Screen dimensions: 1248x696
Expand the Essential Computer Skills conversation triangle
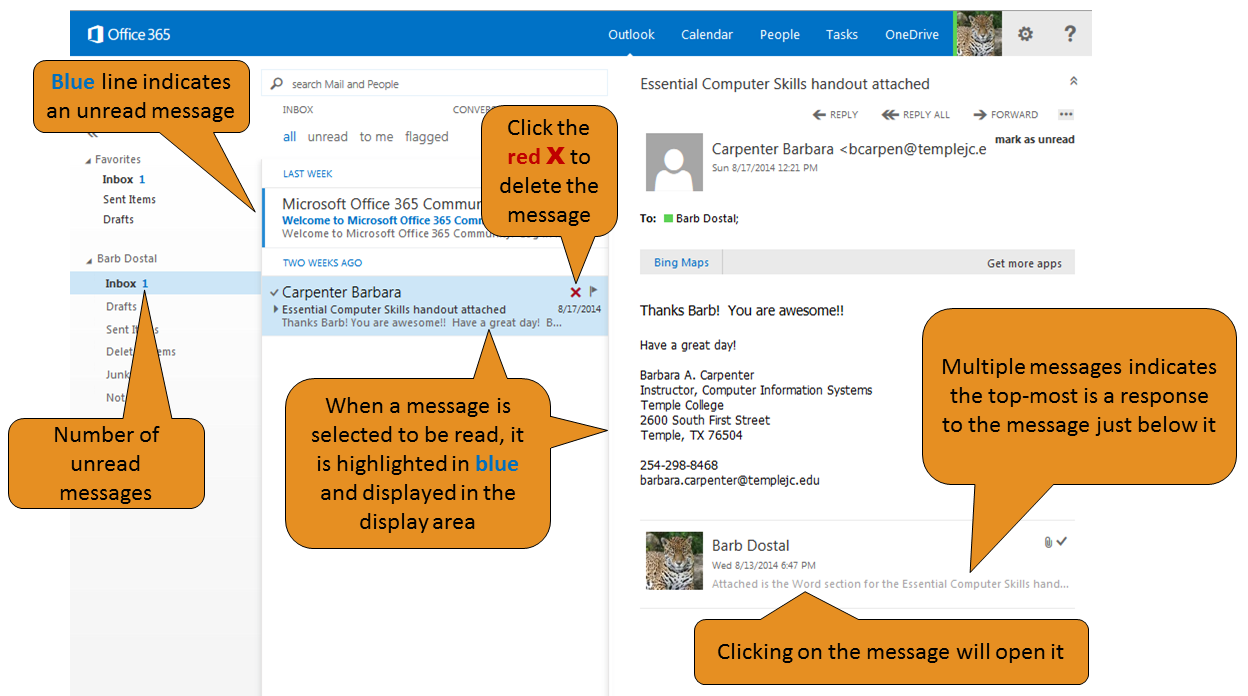(276, 309)
